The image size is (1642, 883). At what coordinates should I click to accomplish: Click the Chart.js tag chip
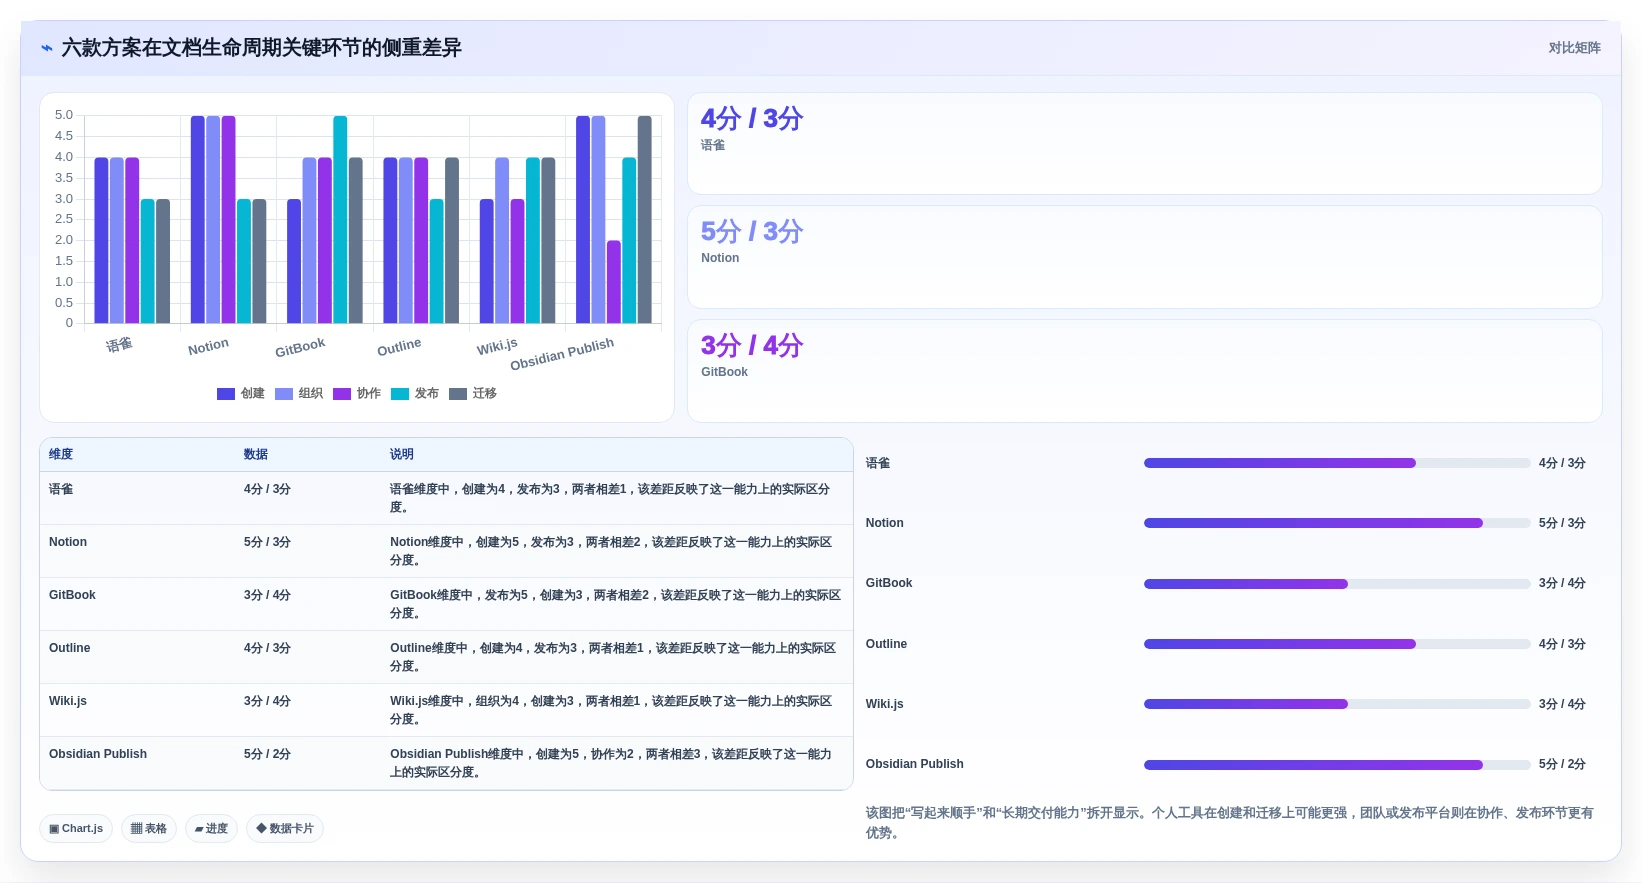[76, 828]
